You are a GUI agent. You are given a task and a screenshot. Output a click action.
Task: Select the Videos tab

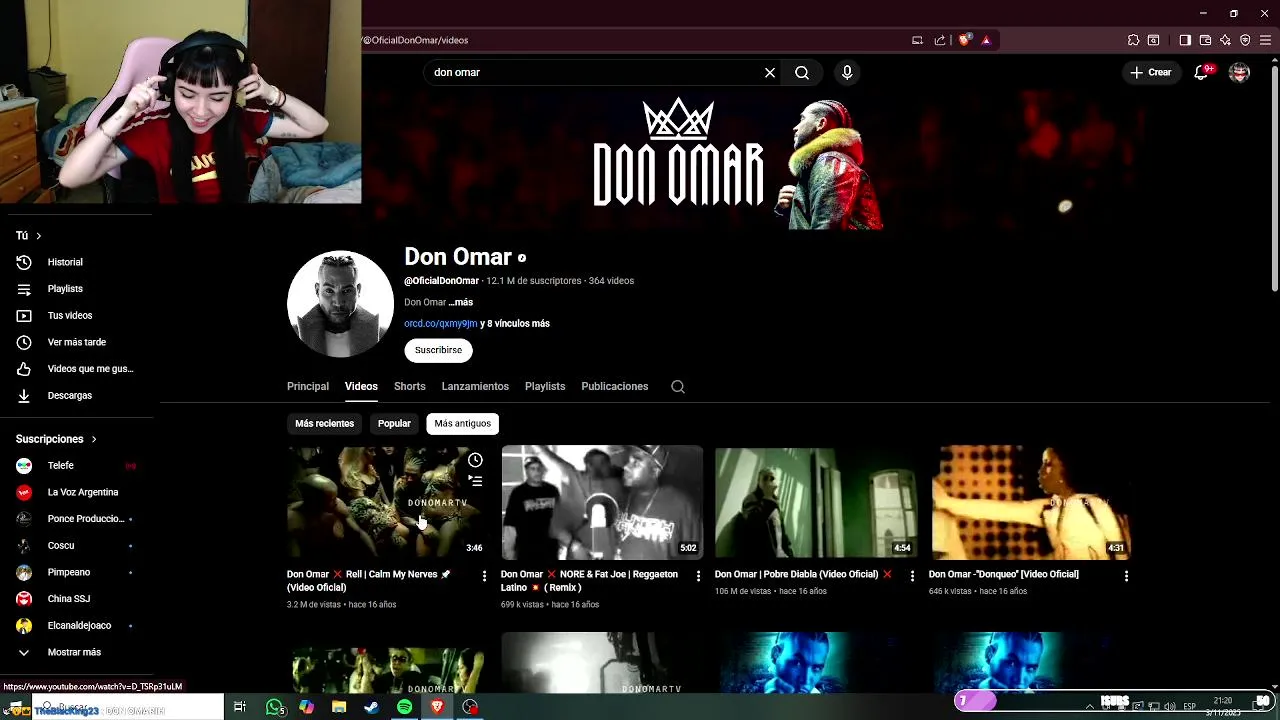(361, 386)
